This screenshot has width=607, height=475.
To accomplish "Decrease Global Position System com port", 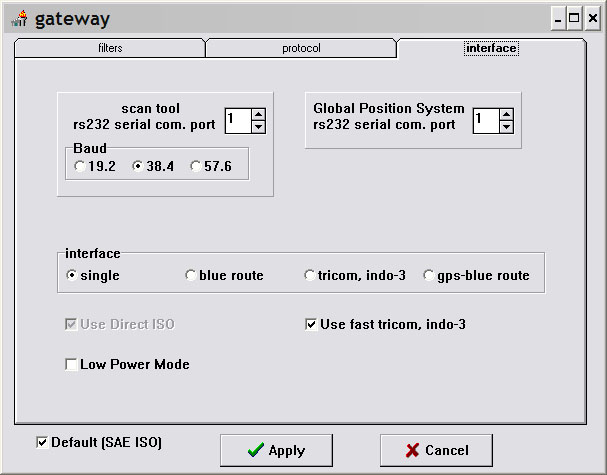I will click(506, 127).
